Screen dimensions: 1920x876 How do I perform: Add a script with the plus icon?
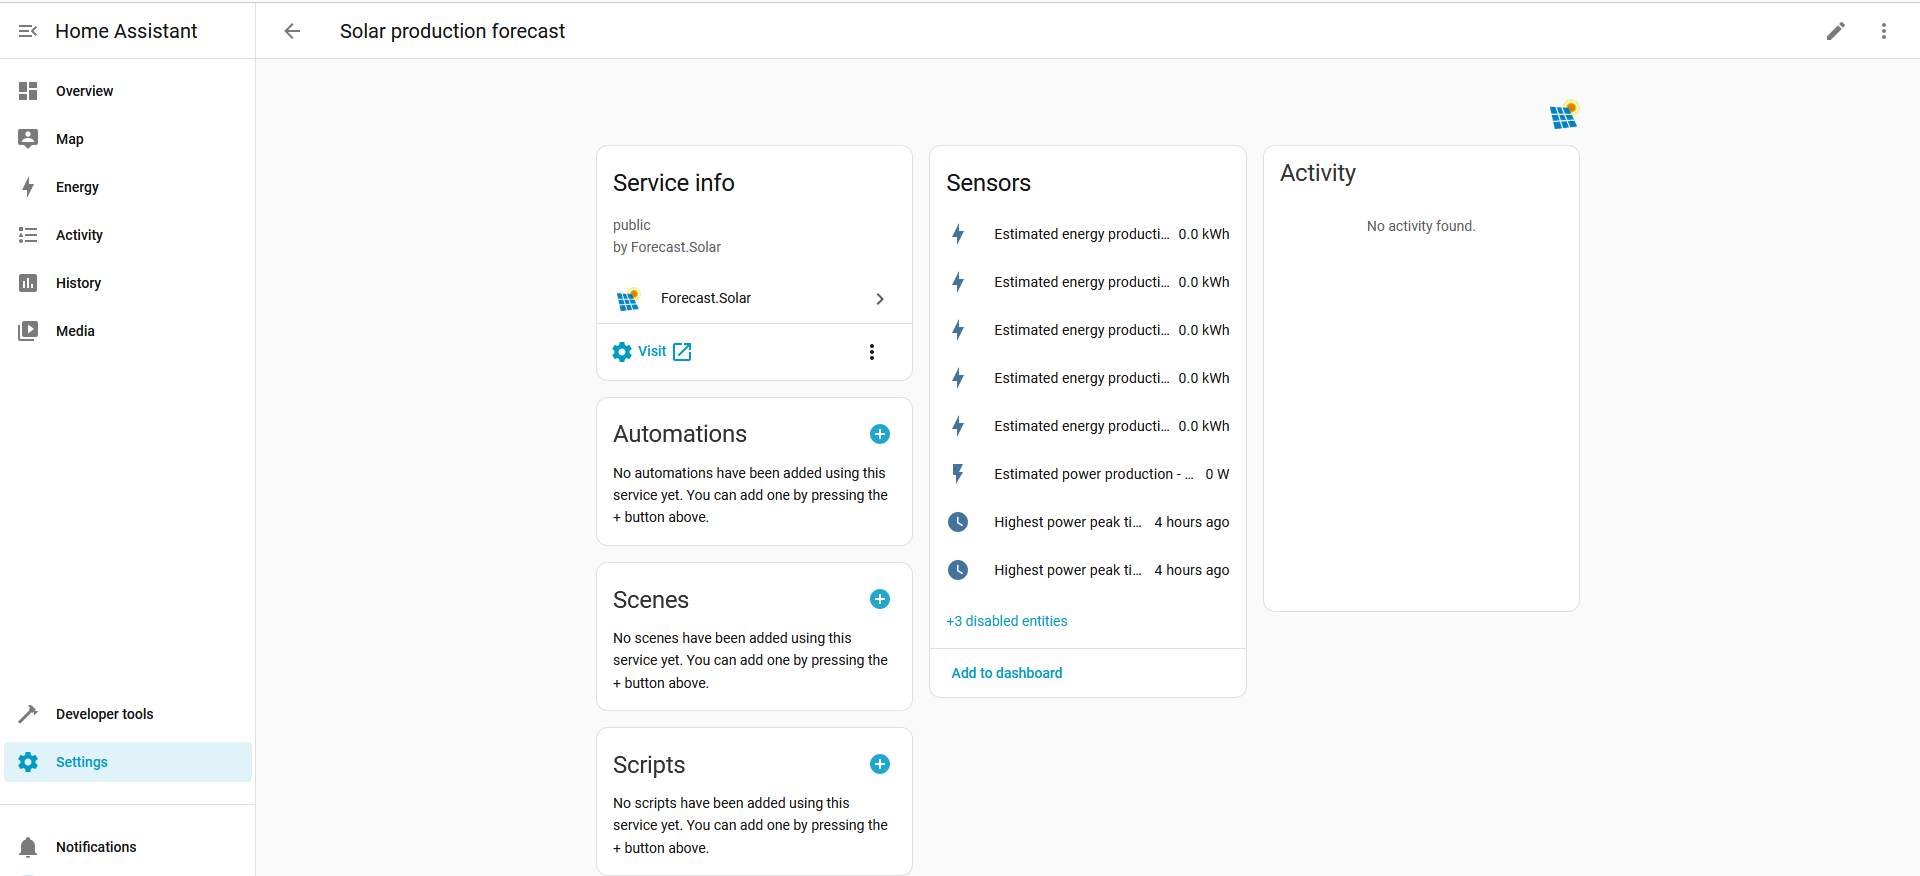(x=879, y=764)
